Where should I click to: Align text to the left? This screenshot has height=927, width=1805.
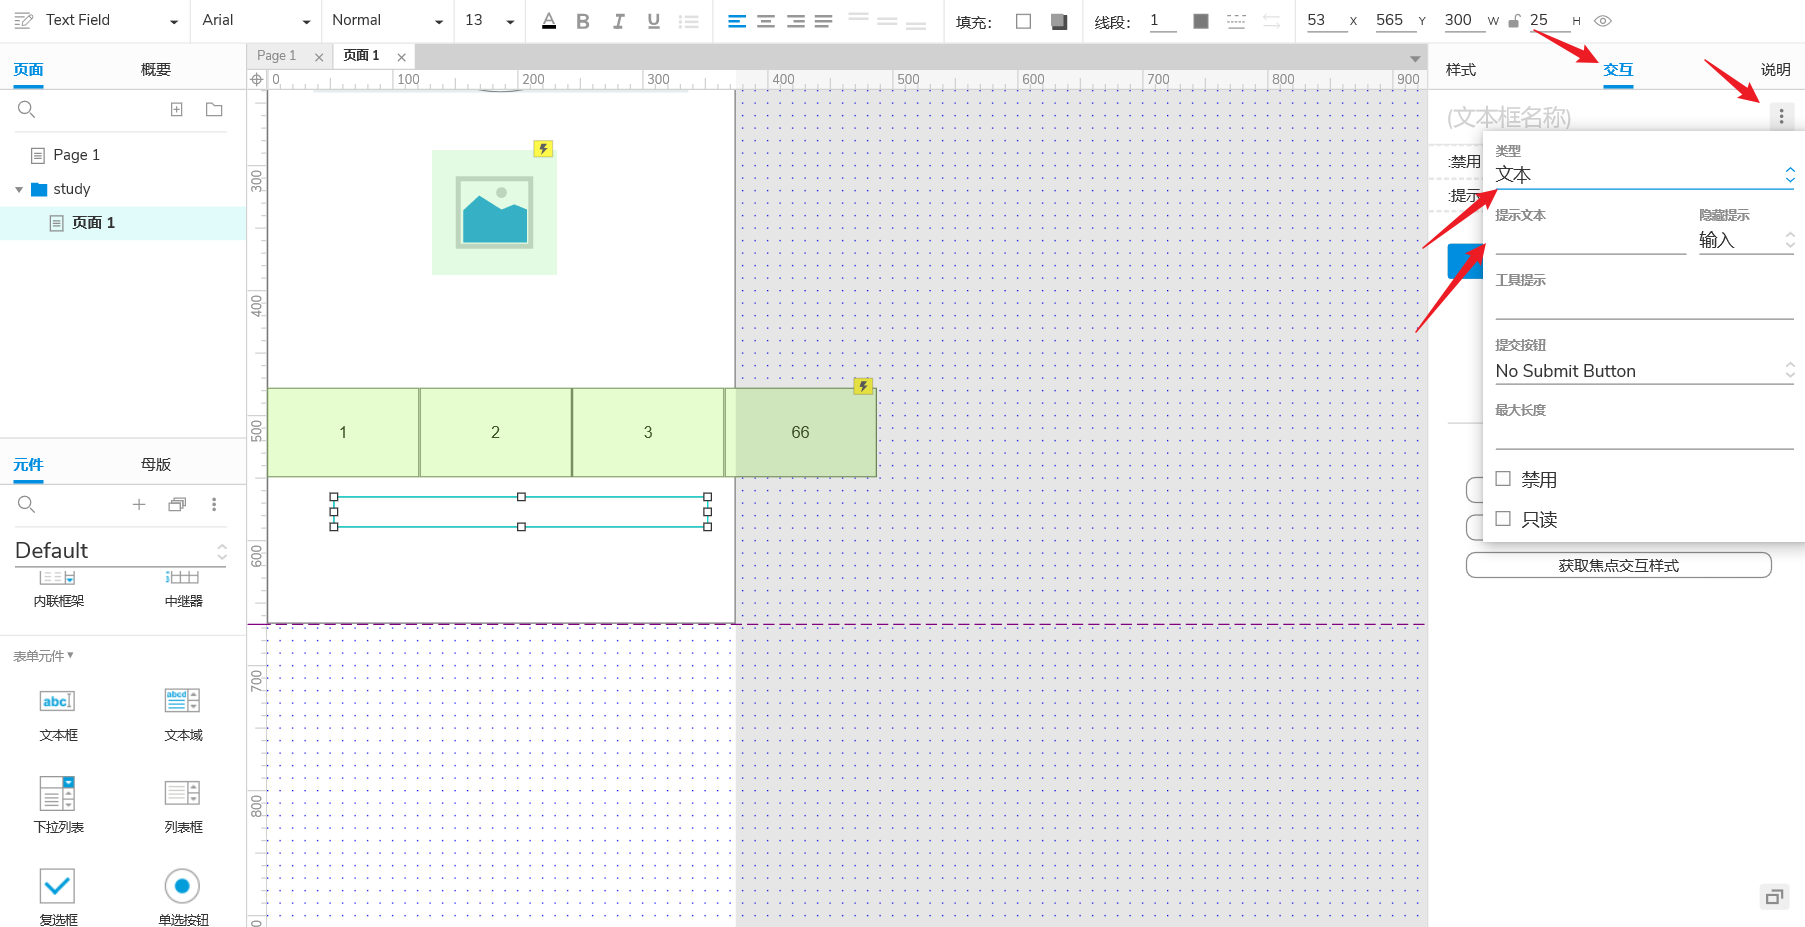(x=737, y=21)
